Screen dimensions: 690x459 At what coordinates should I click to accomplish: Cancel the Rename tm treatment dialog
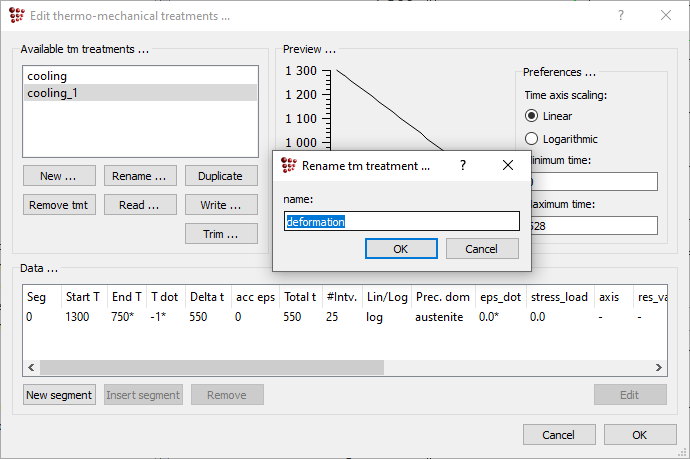pyautogui.click(x=482, y=248)
